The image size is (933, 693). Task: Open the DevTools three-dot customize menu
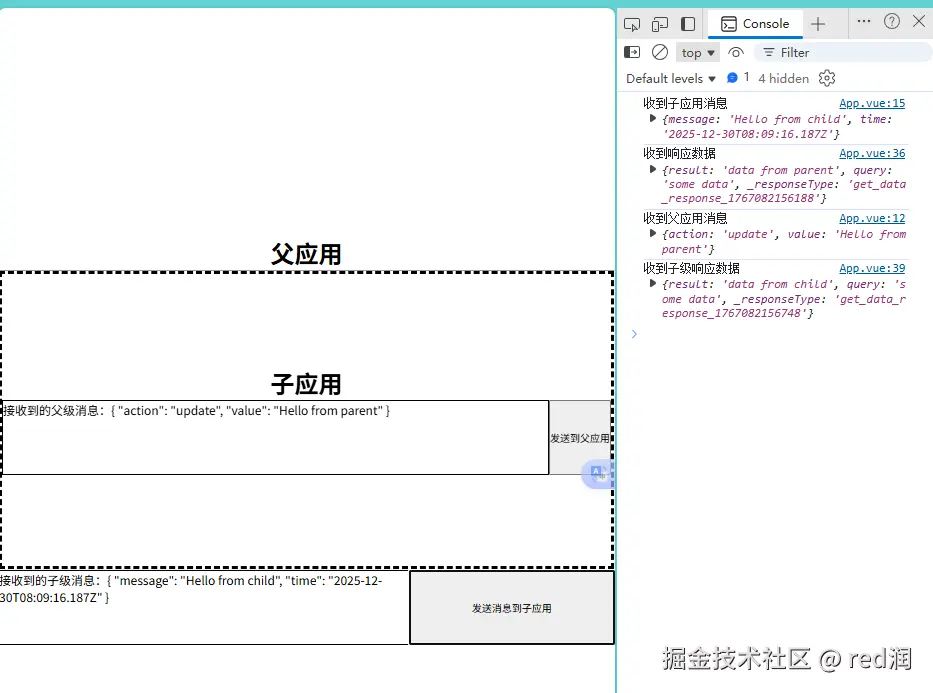864,22
